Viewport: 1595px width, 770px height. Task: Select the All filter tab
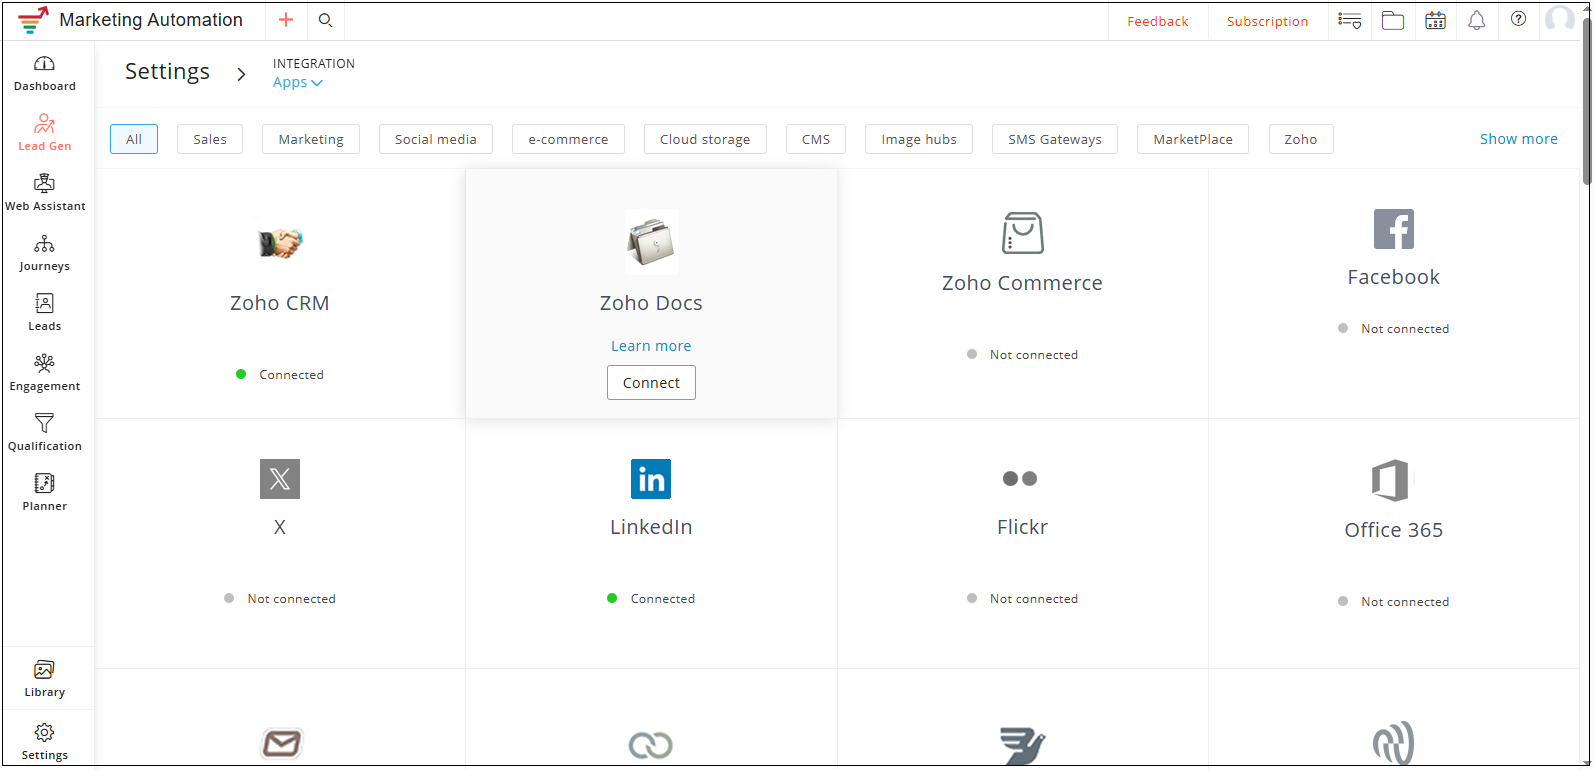coord(134,139)
